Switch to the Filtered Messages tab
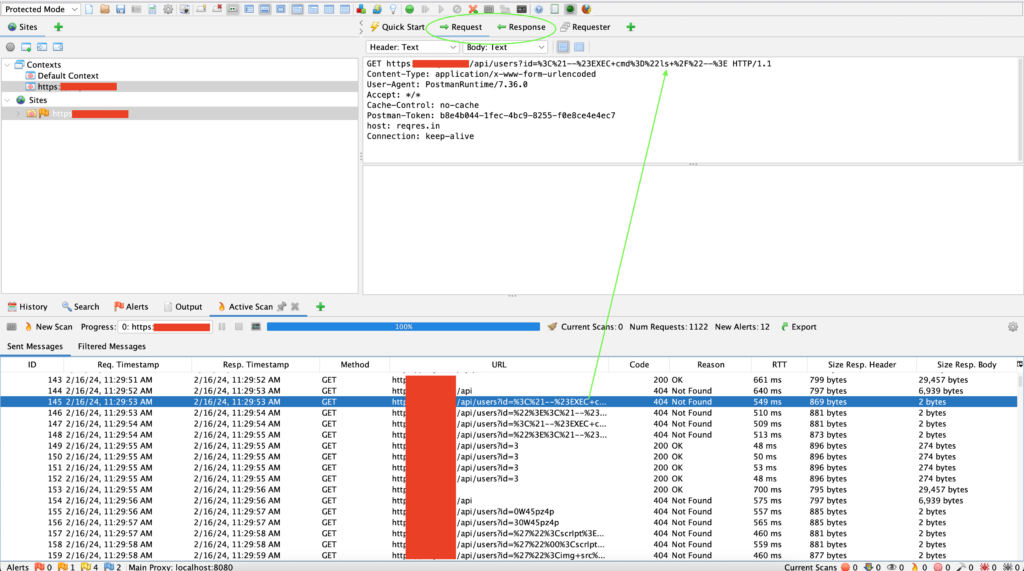Image resolution: width=1024 pixels, height=571 pixels. coord(112,346)
